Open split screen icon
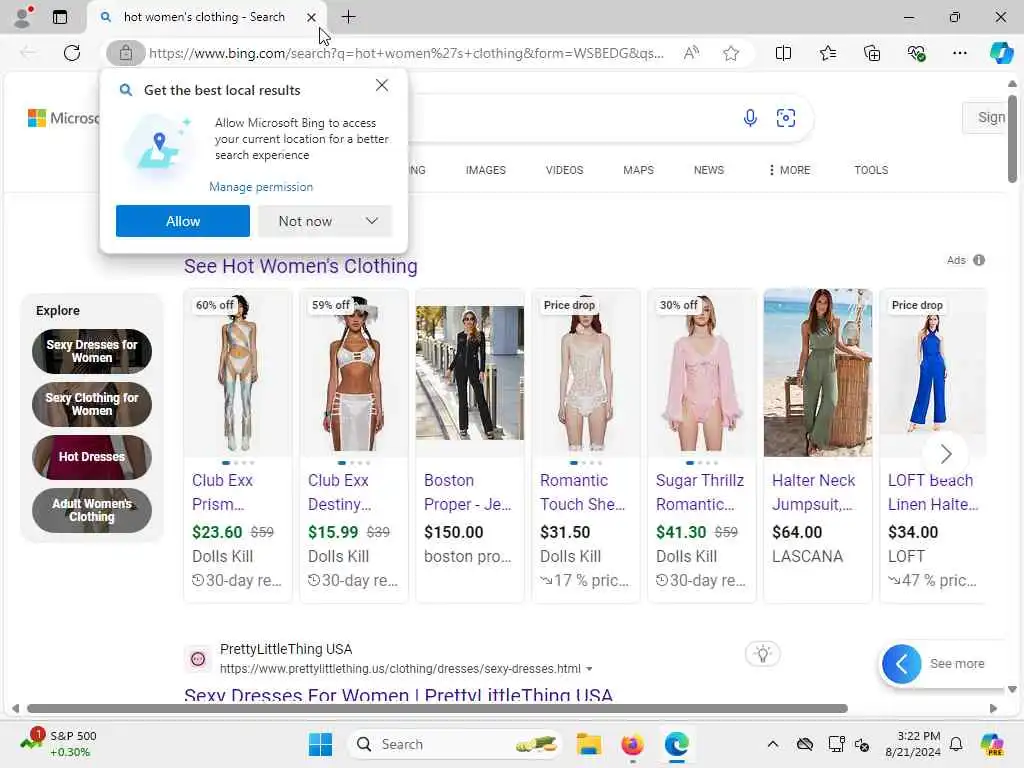Screen dimensions: 1024x768 [x=783, y=53]
